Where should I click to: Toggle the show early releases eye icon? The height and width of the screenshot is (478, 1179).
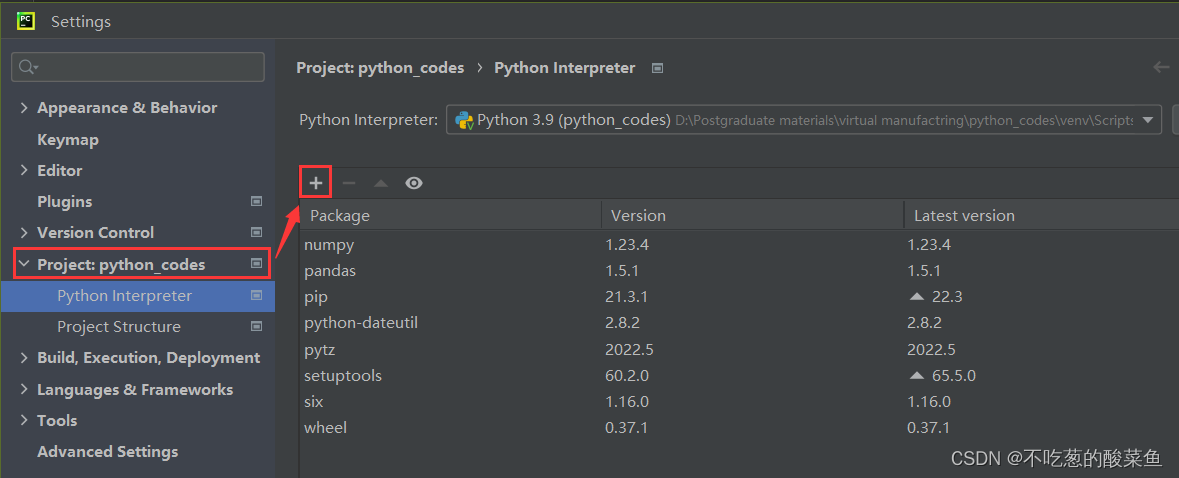click(414, 183)
